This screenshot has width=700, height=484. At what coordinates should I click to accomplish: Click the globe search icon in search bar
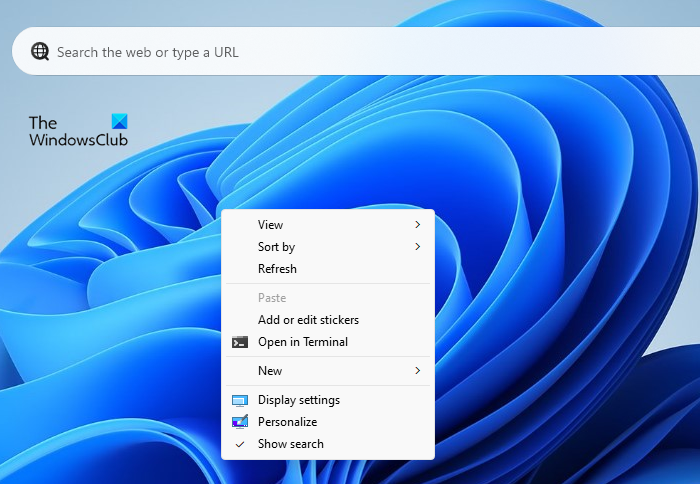click(40, 52)
